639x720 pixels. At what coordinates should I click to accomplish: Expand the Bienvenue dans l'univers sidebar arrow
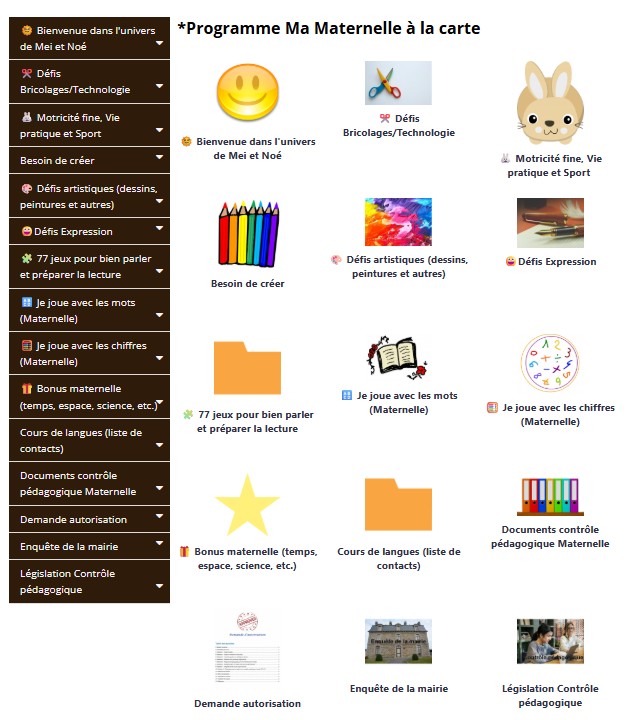(x=159, y=43)
